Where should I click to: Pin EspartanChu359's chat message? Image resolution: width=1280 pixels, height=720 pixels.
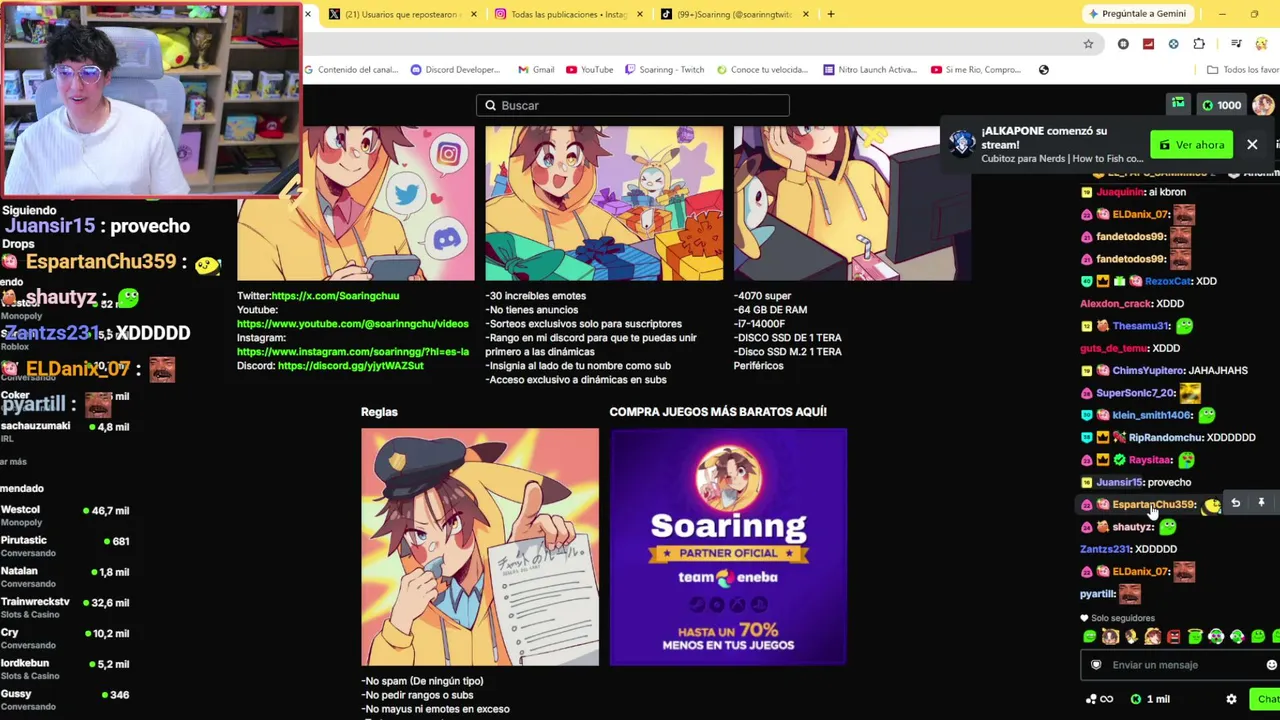coord(1261,503)
